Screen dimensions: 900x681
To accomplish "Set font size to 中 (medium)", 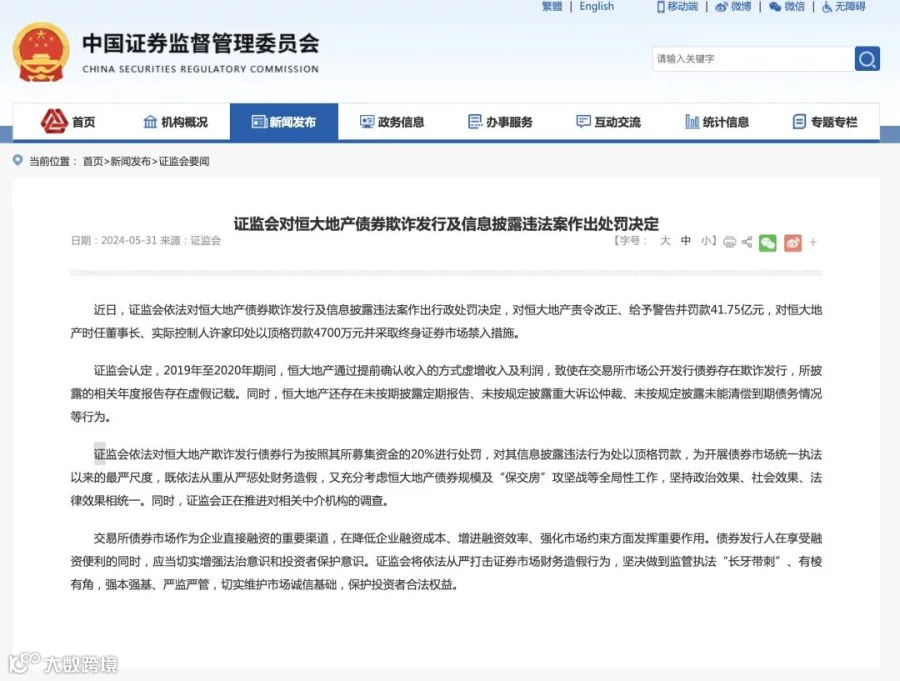I will [686, 241].
